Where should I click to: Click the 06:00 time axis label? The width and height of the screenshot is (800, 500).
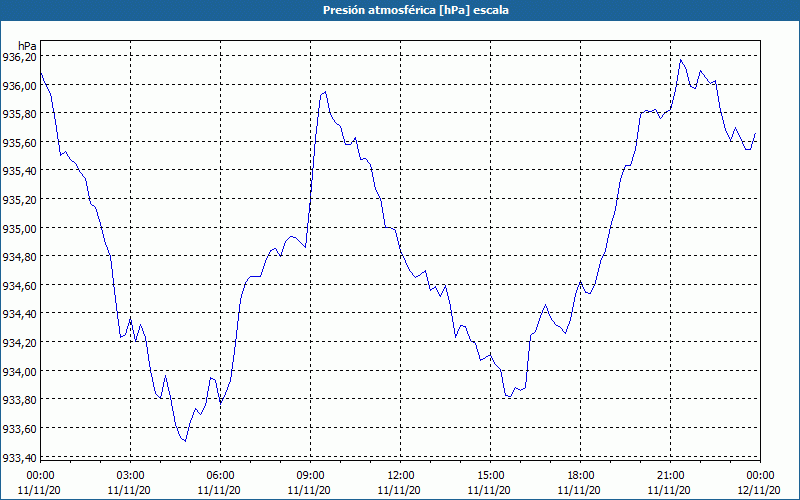(220, 476)
